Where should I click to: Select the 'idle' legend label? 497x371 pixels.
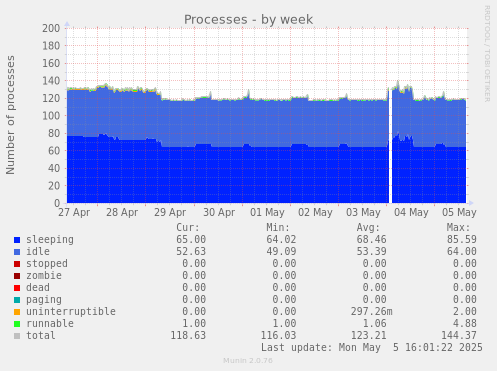(x=38, y=251)
